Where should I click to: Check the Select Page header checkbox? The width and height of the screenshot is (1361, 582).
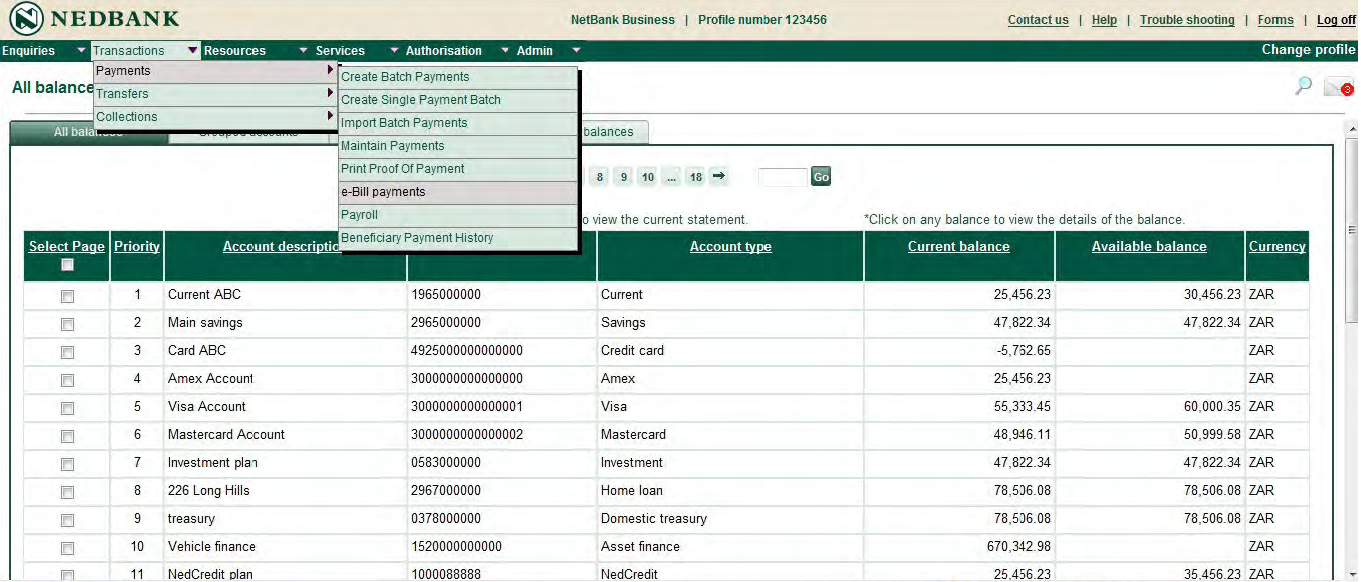coord(66,264)
